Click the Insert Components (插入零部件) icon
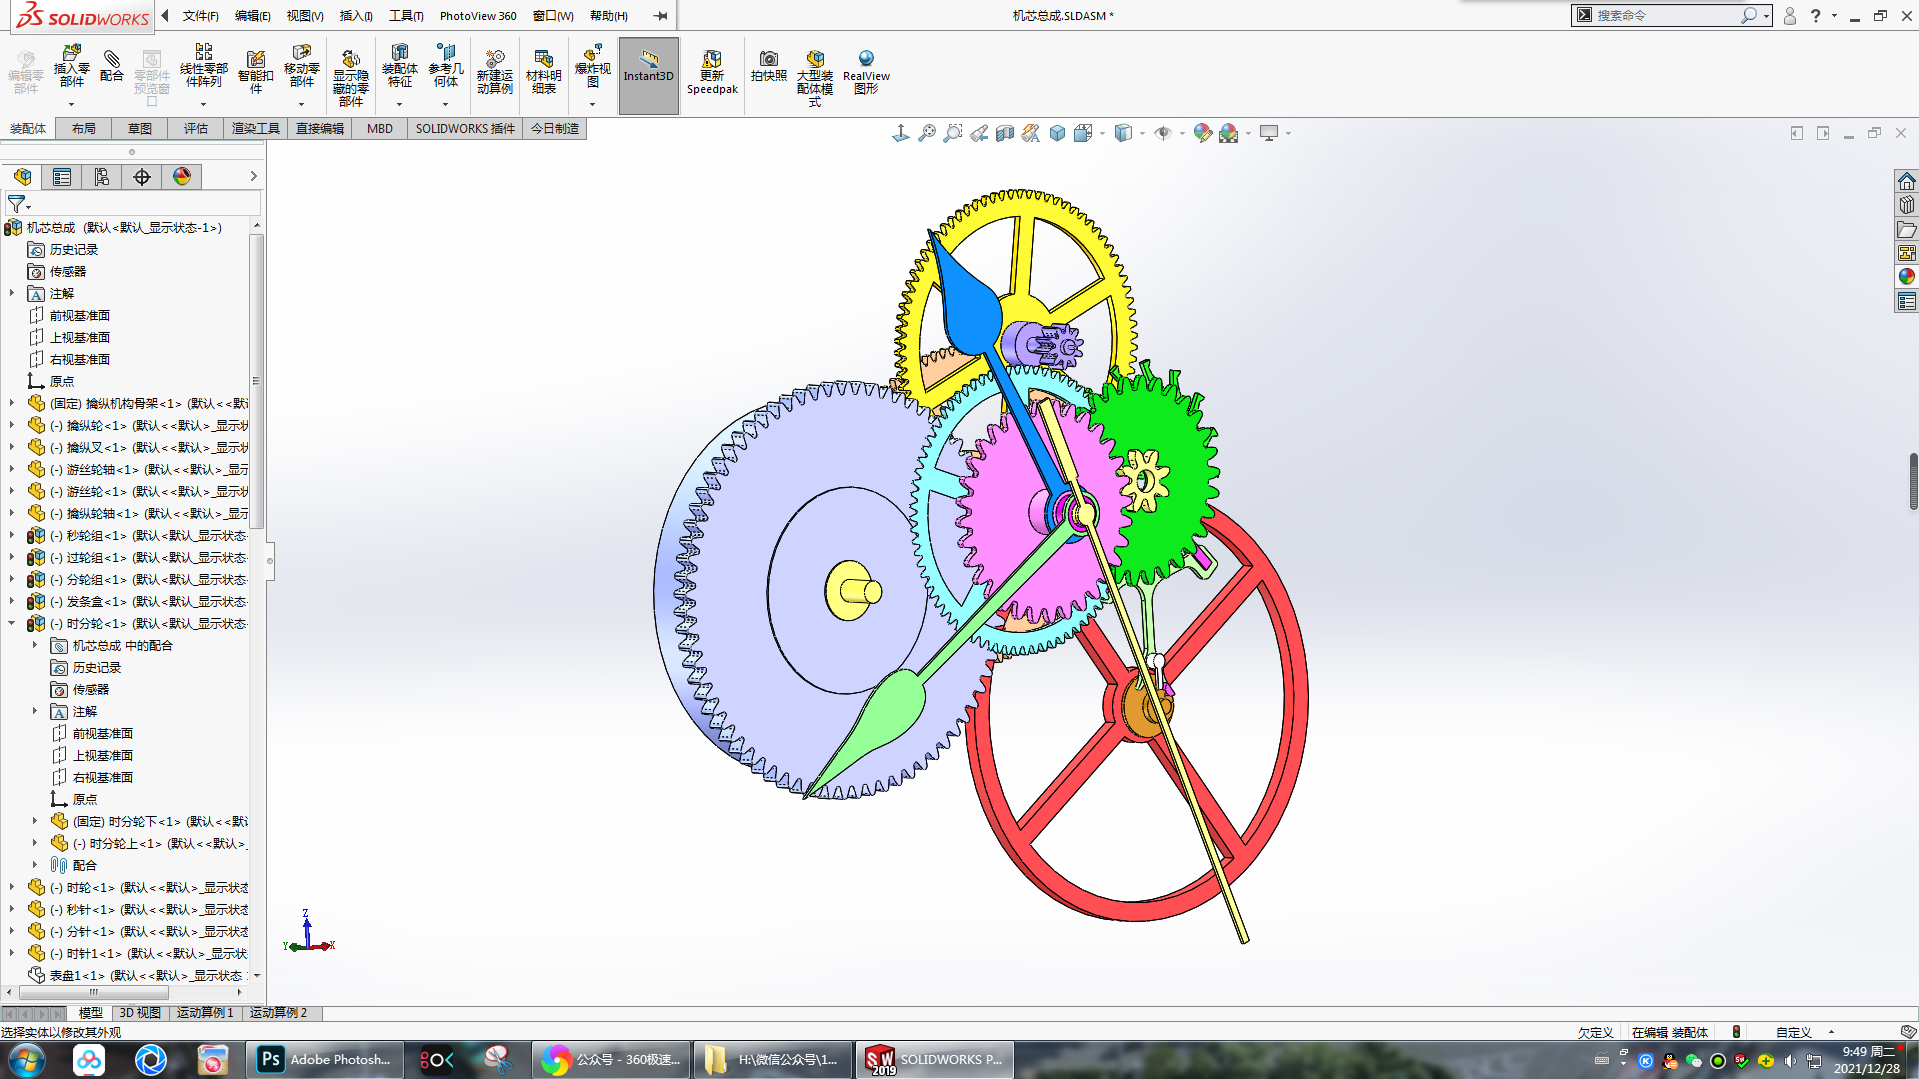 71,67
